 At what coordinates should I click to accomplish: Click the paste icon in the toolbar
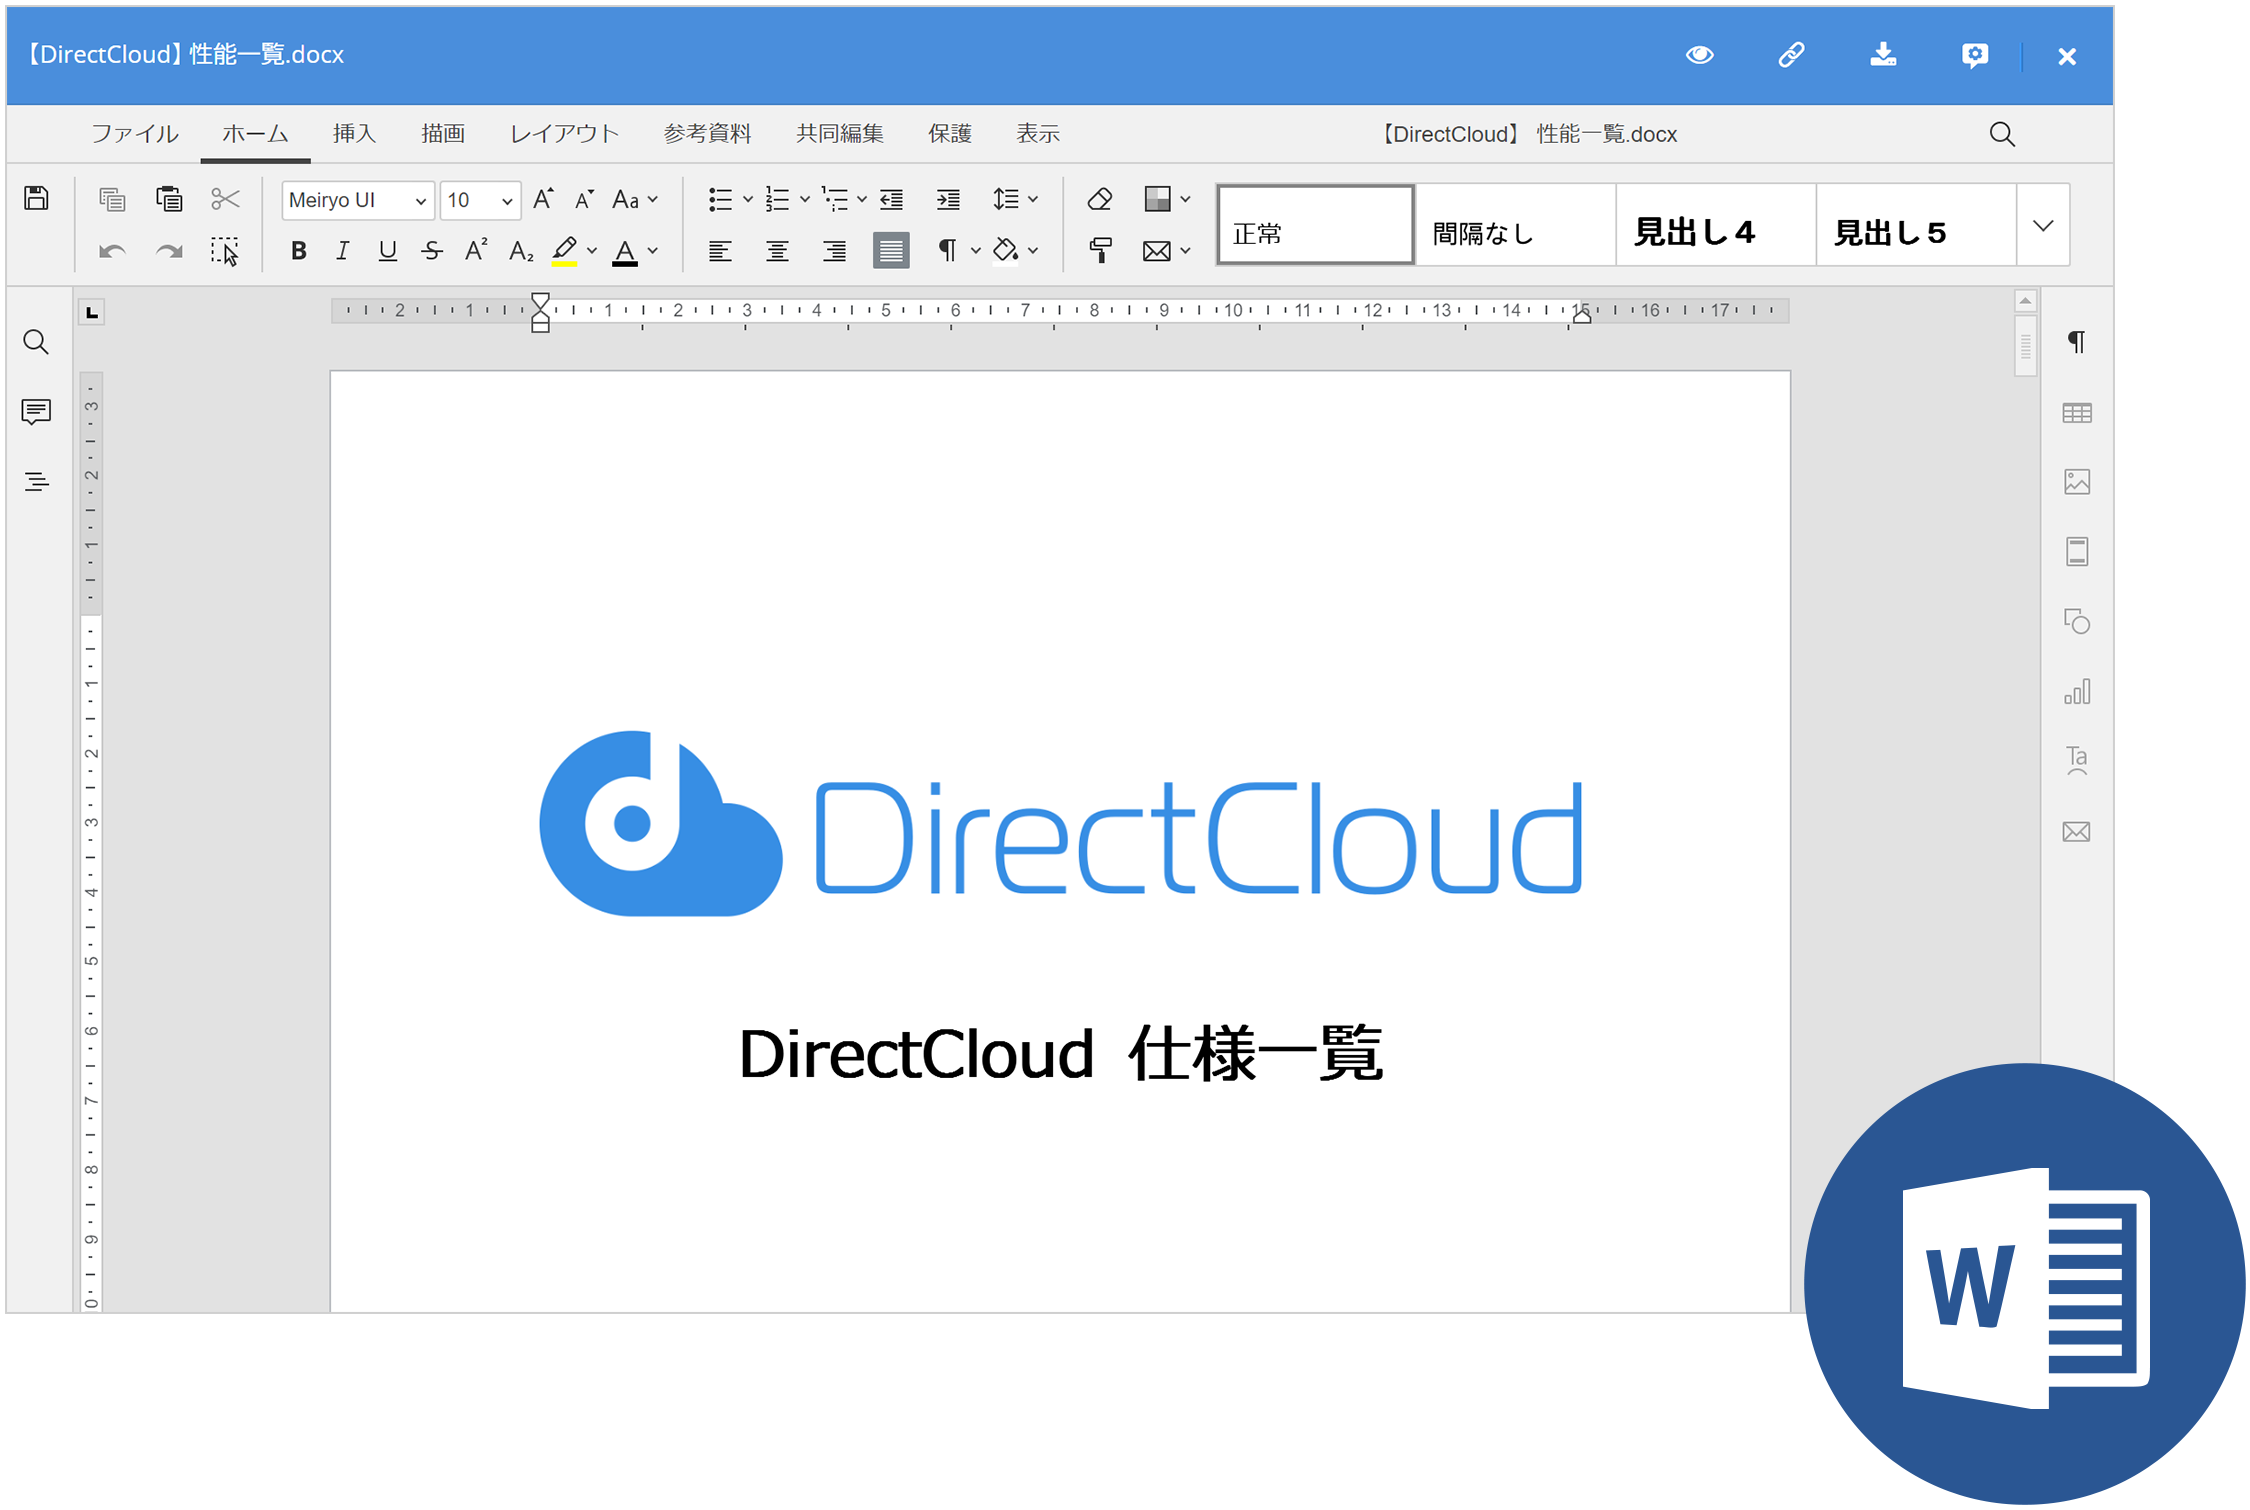(x=169, y=199)
